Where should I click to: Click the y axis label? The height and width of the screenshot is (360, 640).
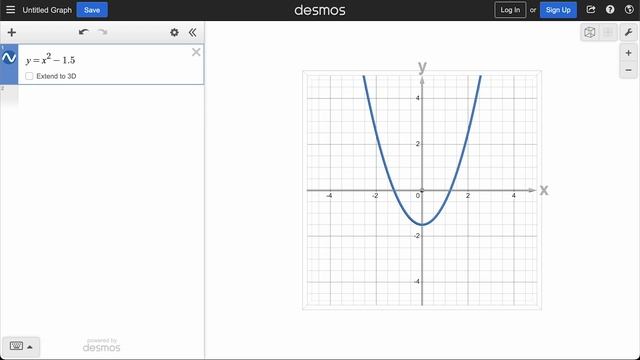click(x=422, y=66)
